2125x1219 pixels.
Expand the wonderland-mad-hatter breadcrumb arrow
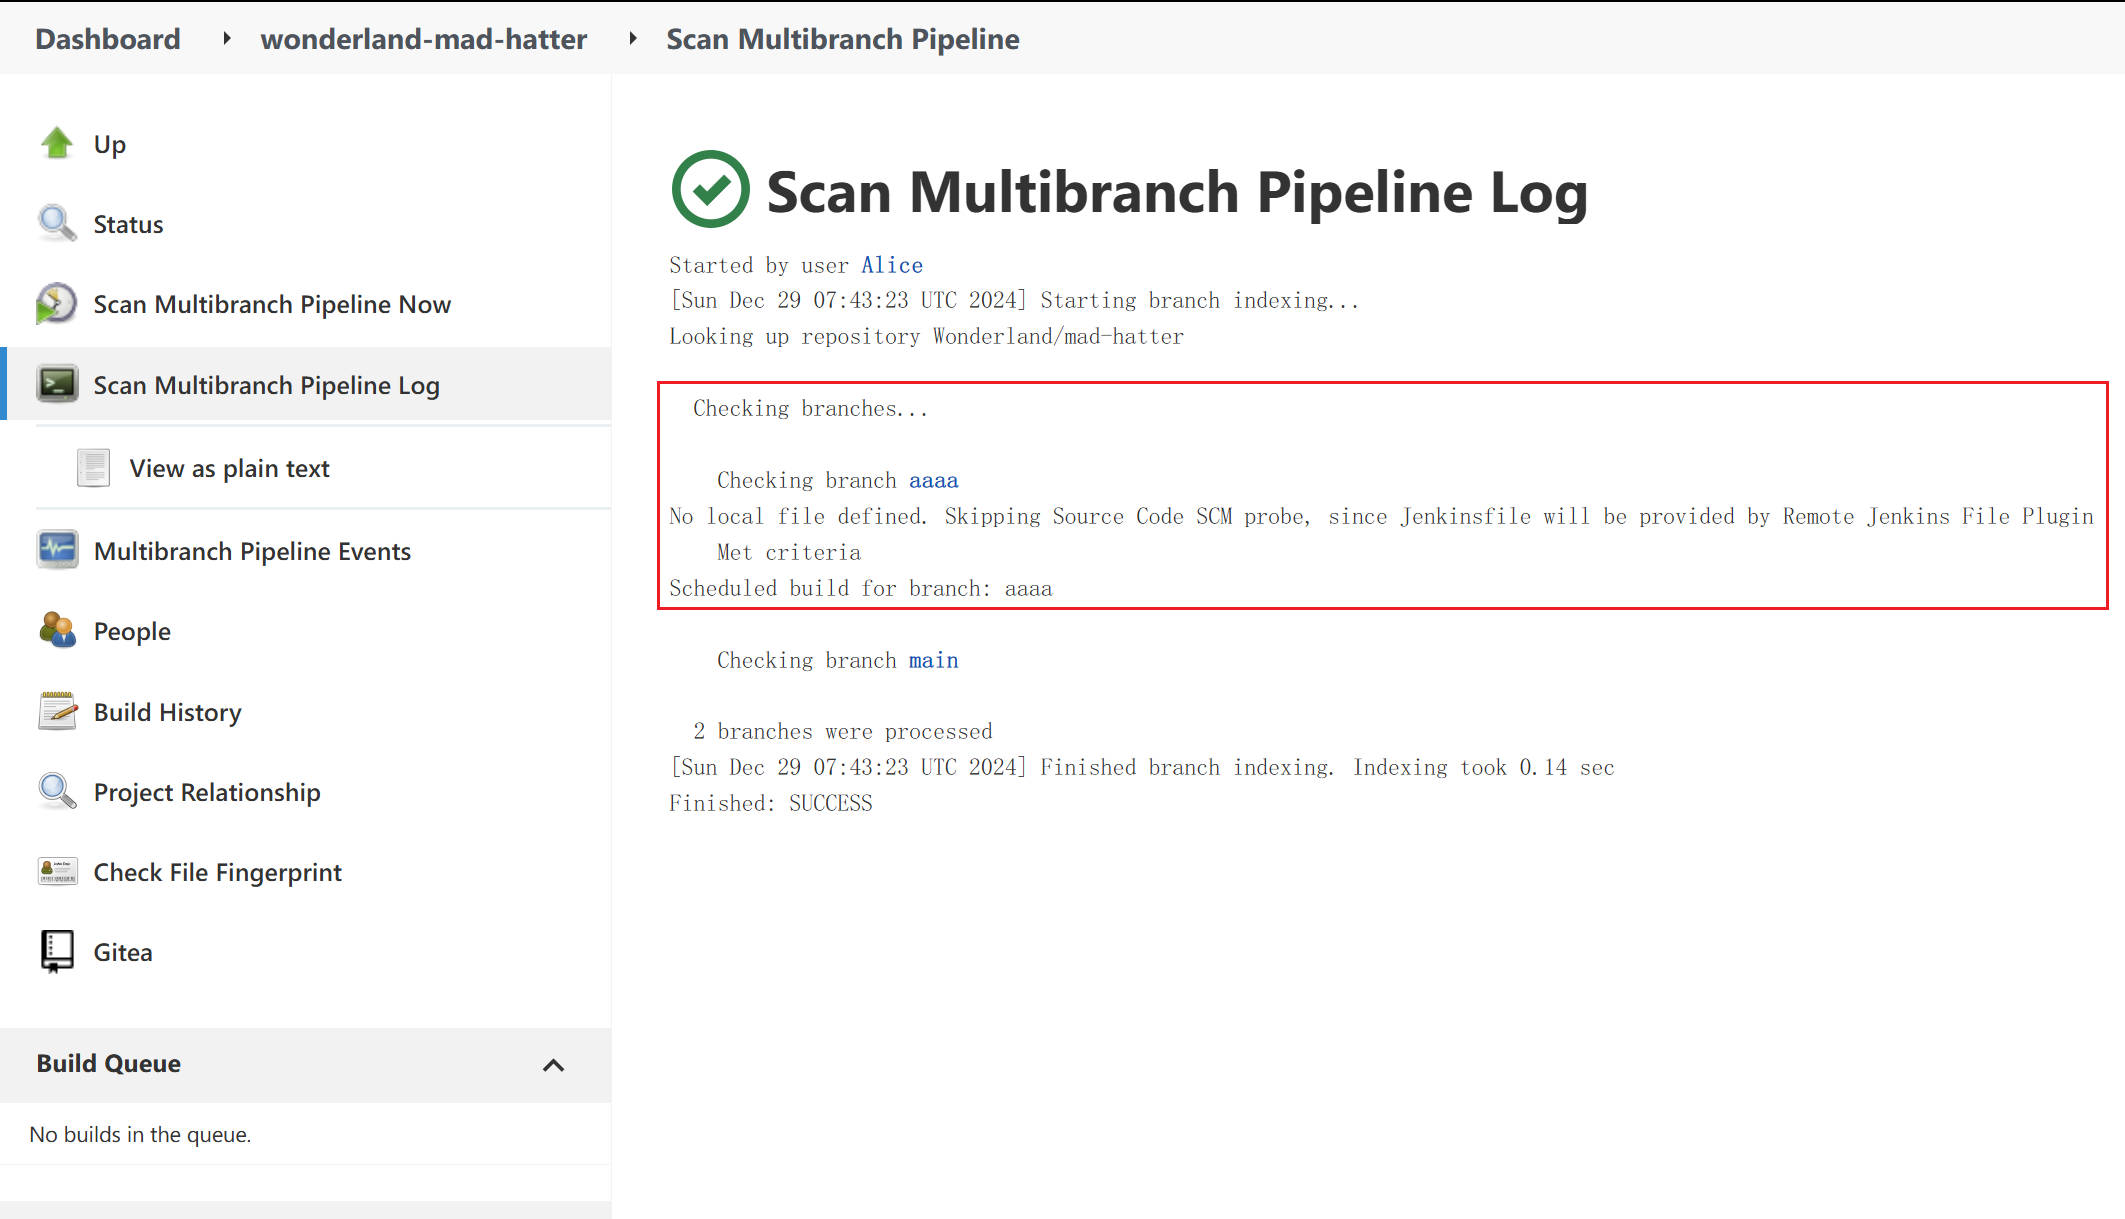click(633, 39)
